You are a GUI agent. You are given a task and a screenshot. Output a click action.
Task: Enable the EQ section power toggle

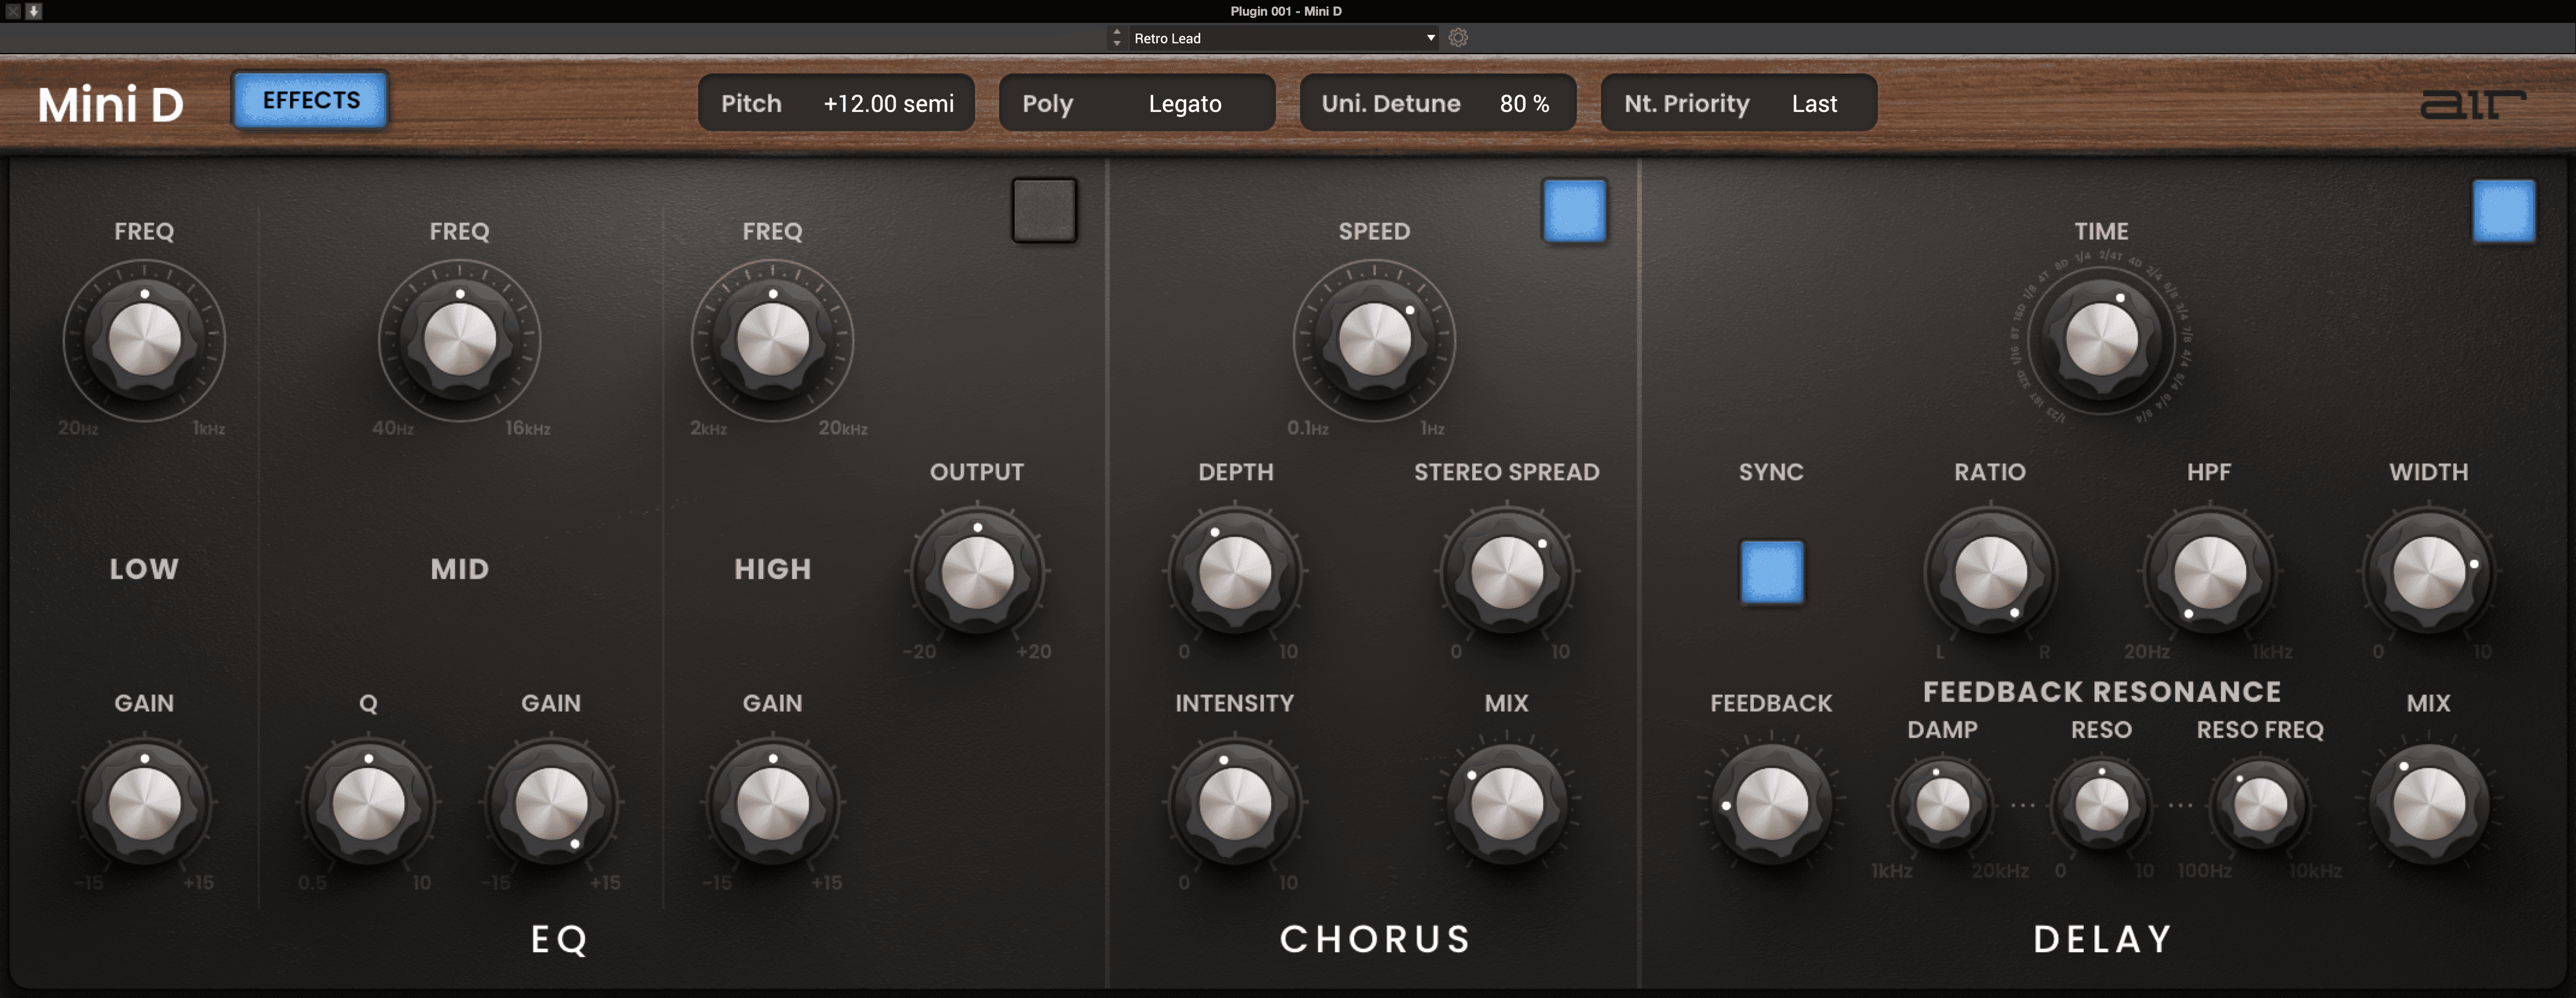coord(1044,210)
